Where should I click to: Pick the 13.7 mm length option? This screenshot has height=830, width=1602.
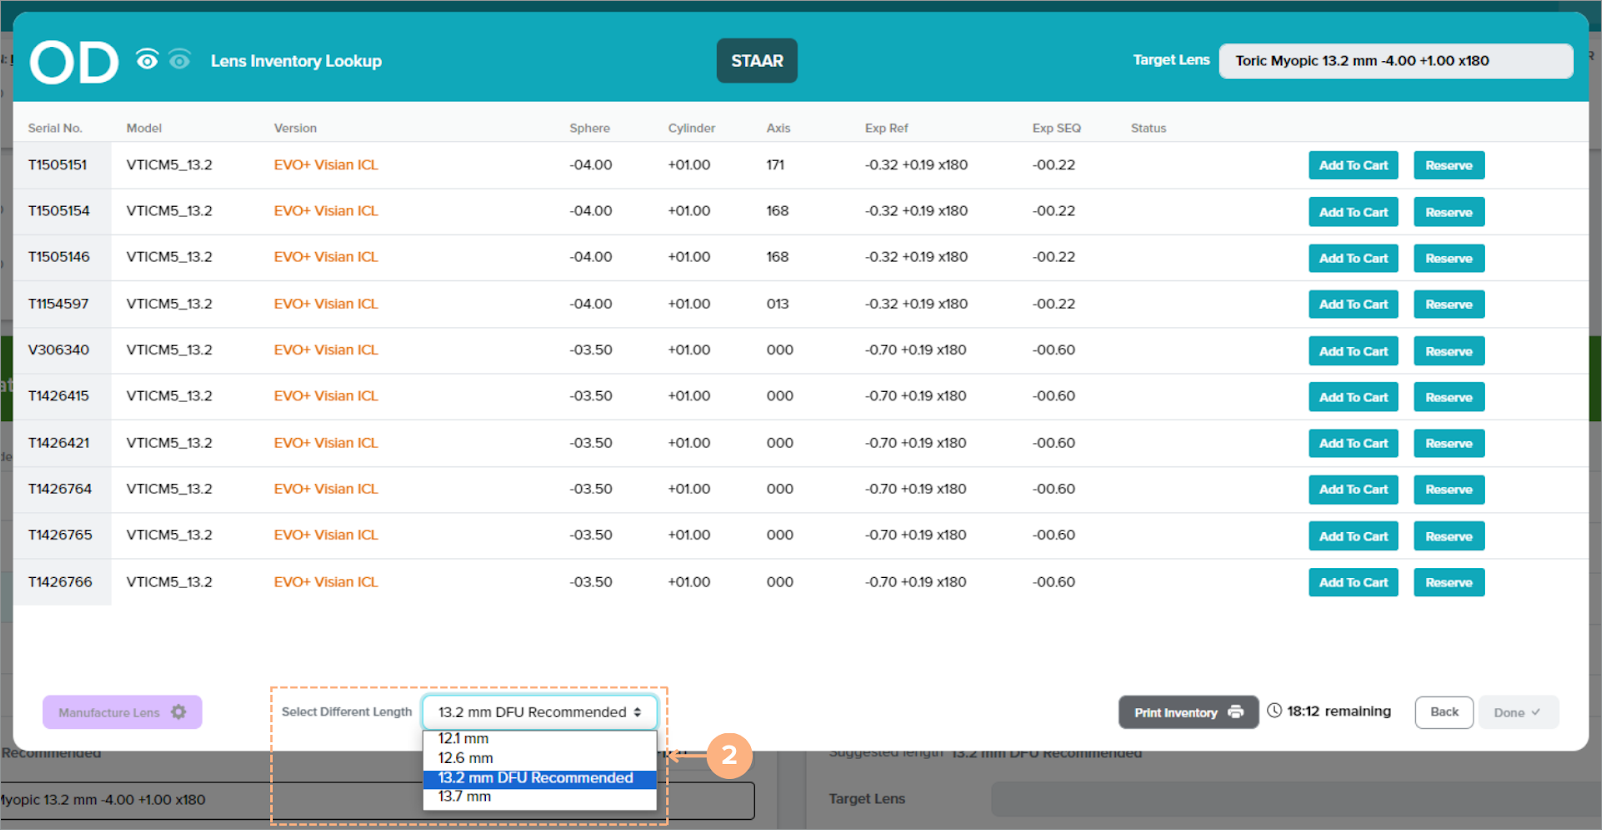(465, 797)
